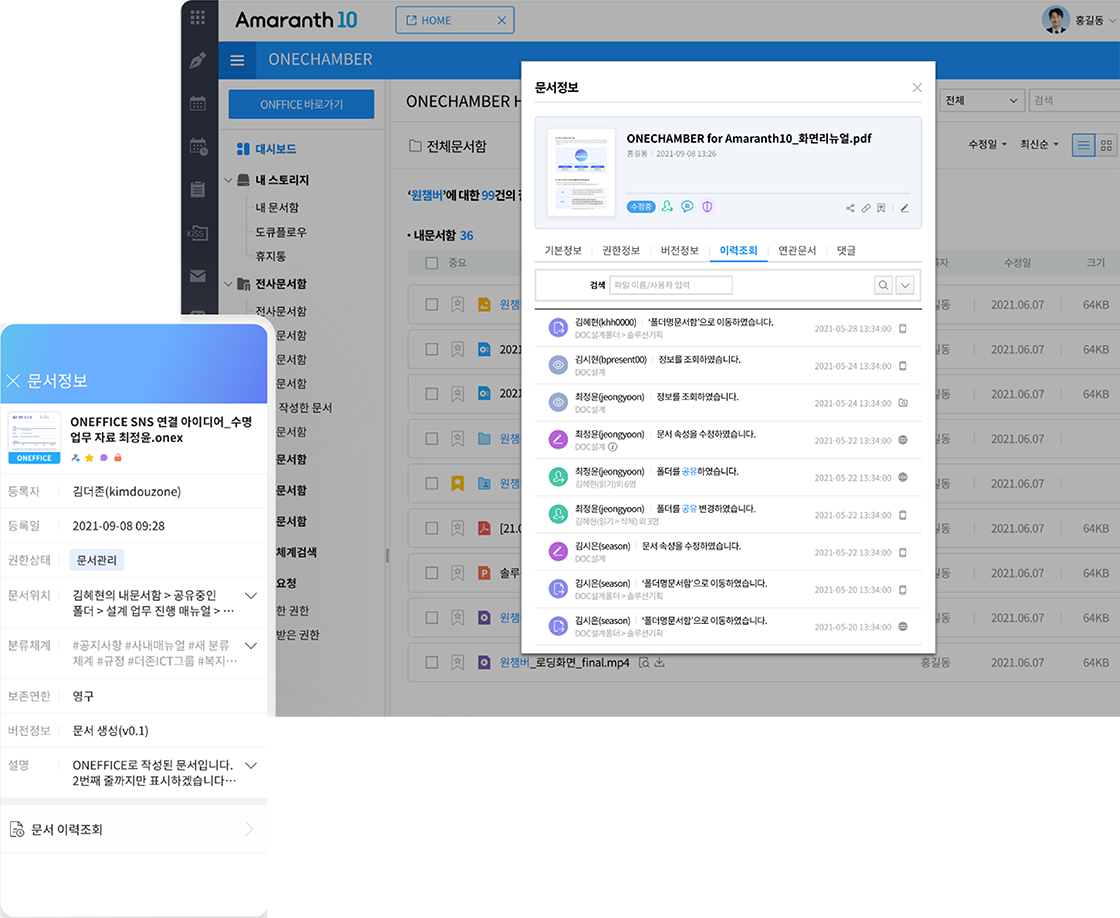This screenshot has width=1120, height=918.
Task: Expand the 문서위치 row chevron in mobile panel
Action: pyautogui.click(x=251, y=595)
